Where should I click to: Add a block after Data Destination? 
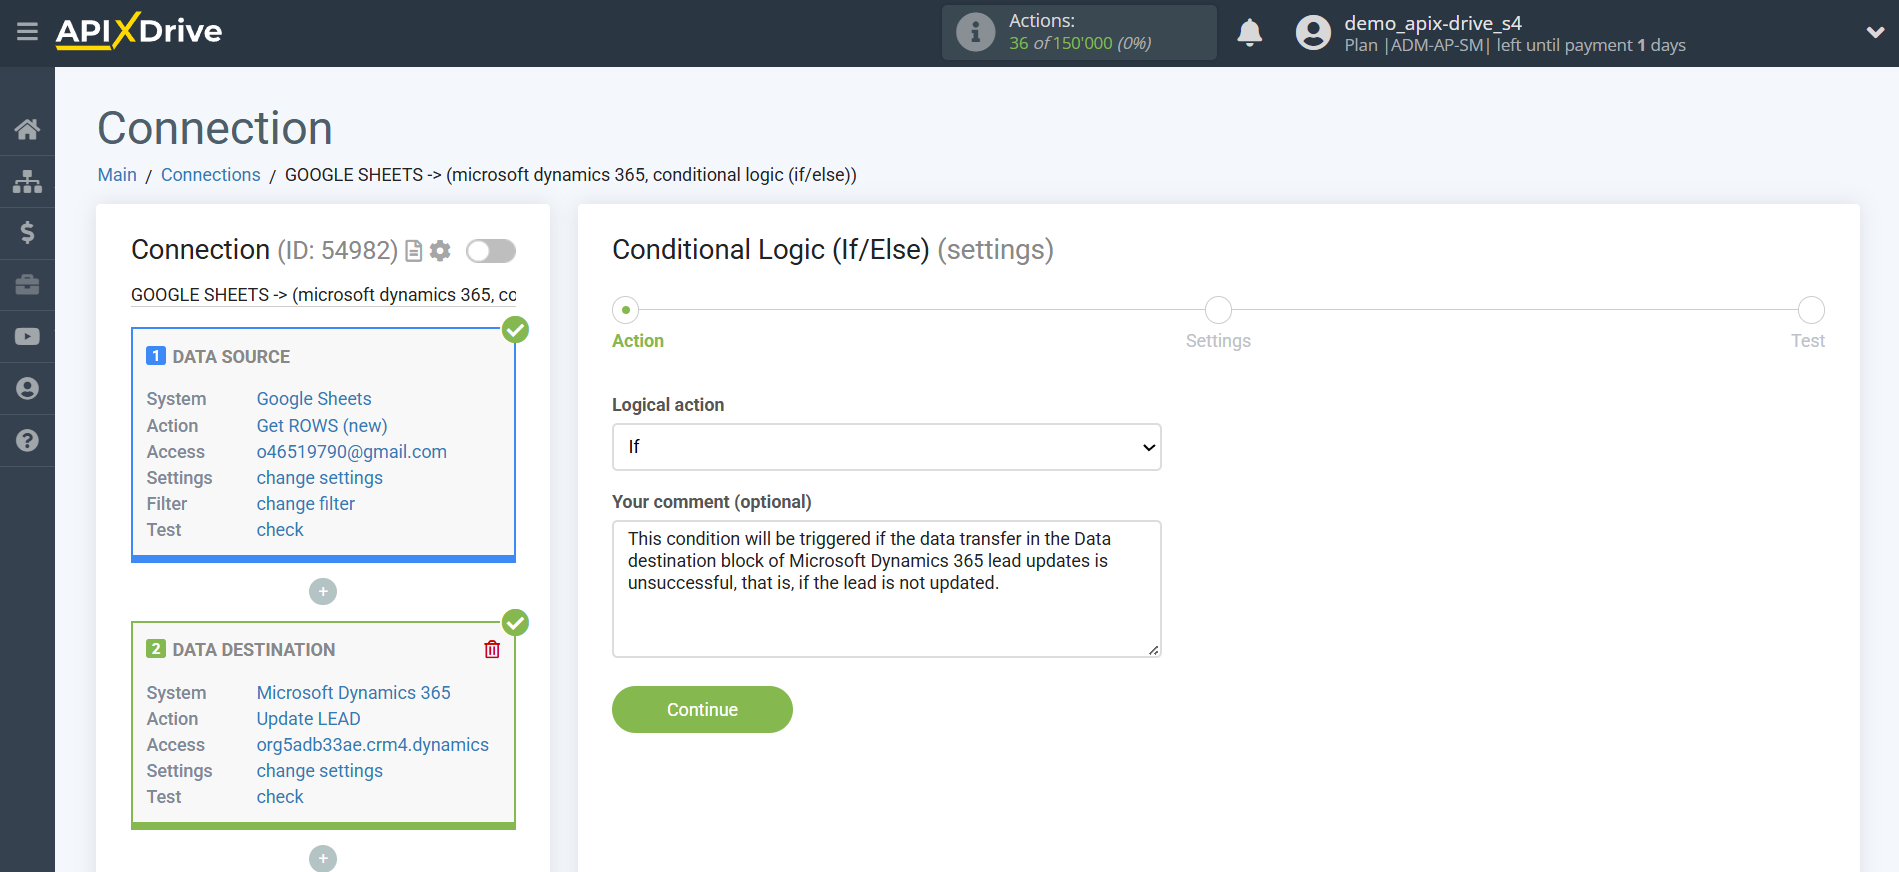point(323,858)
